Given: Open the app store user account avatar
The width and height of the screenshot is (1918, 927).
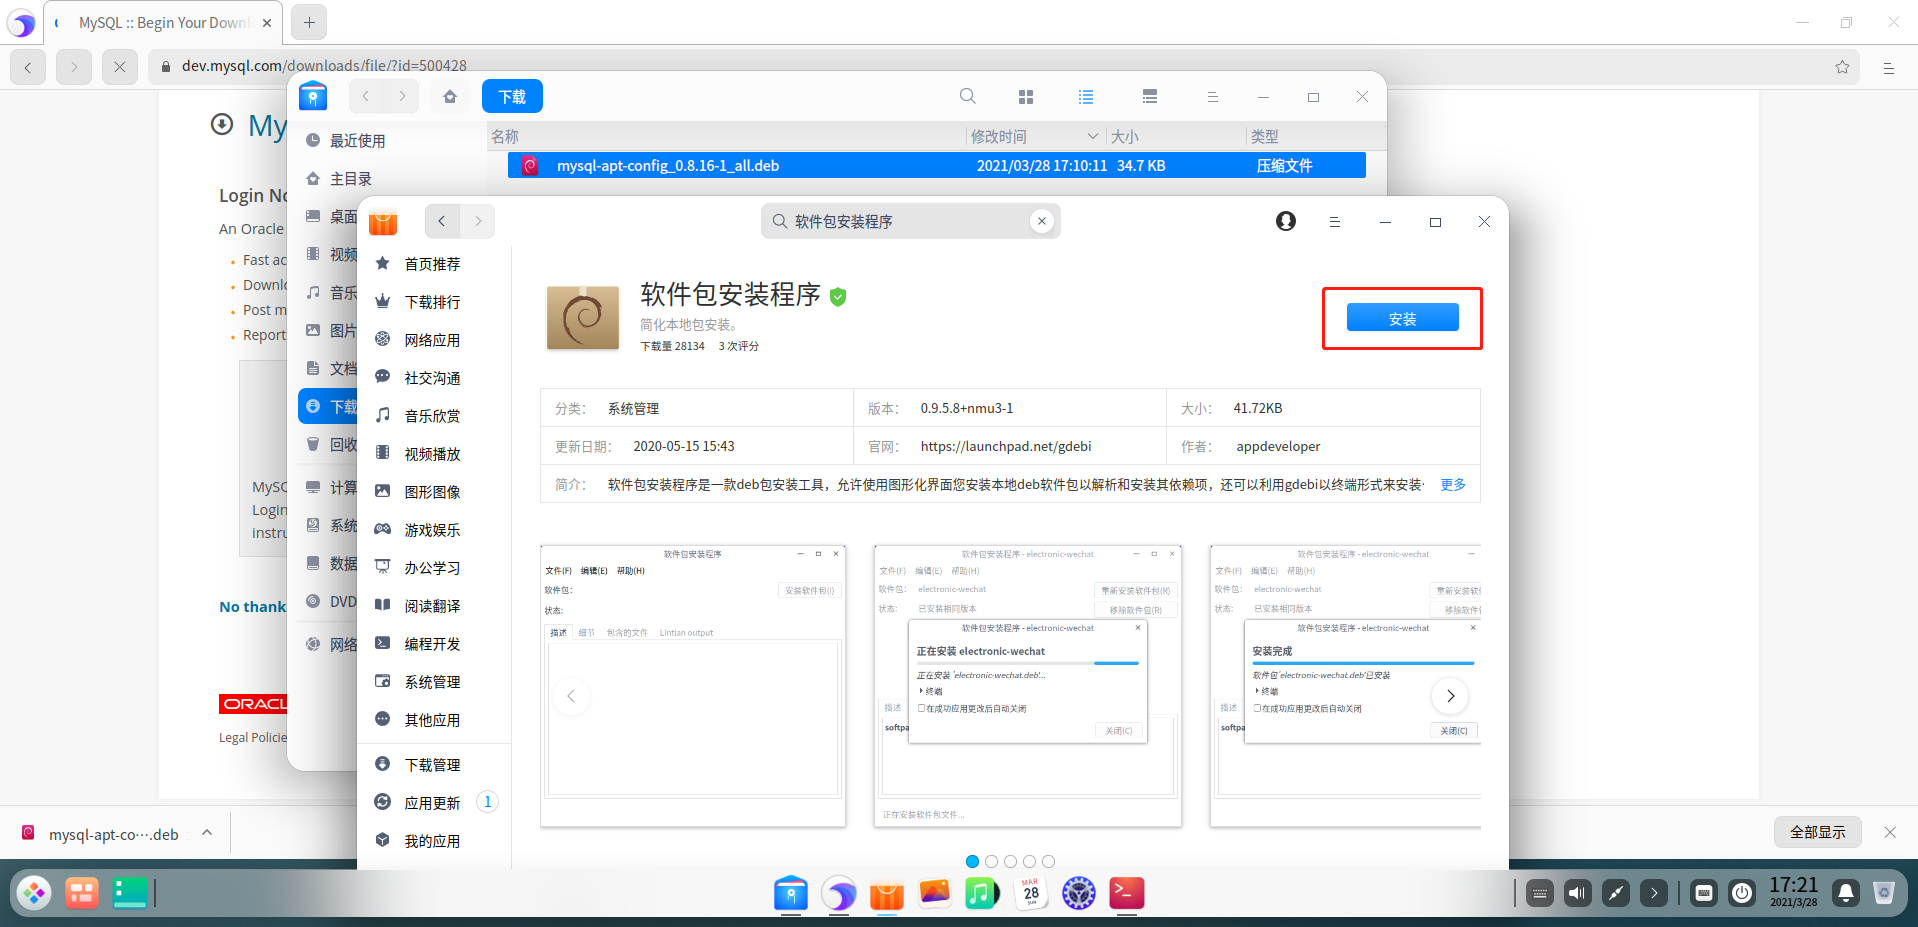Looking at the screenshot, I should [x=1286, y=221].
